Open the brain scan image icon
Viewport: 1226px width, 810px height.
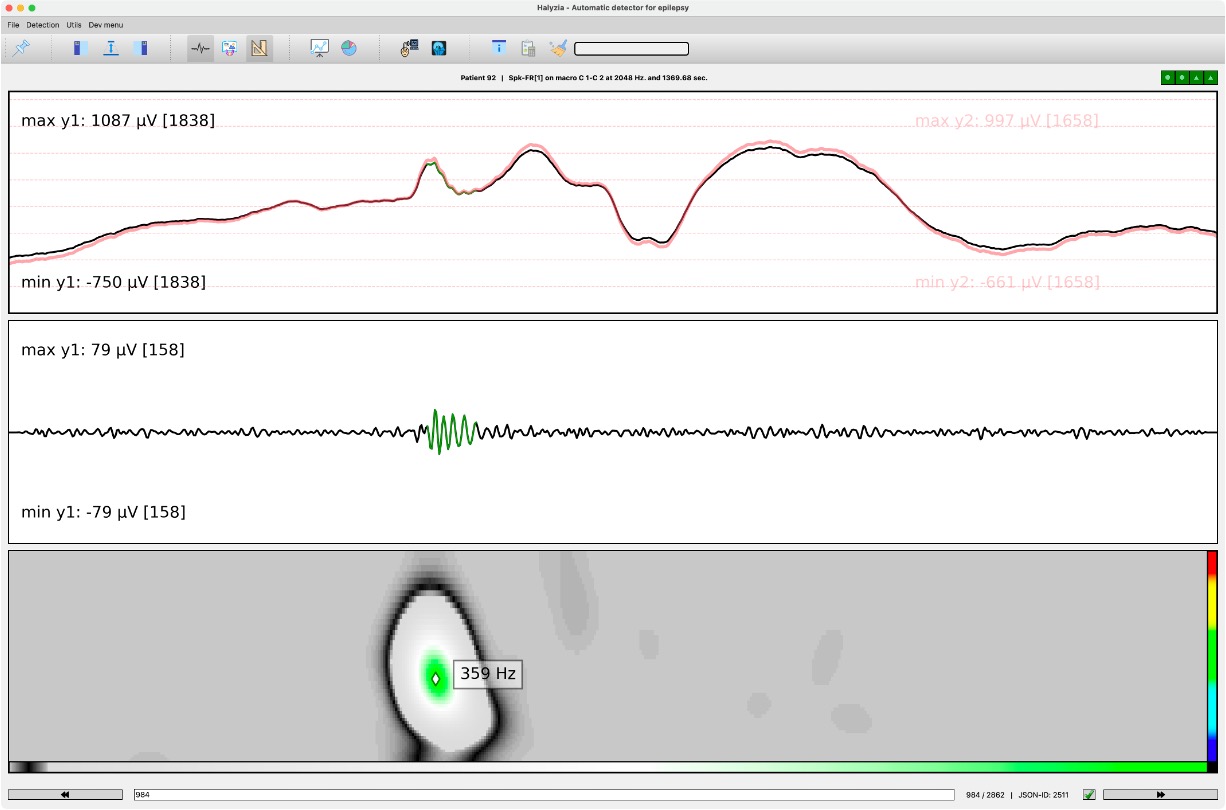pos(438,48)
